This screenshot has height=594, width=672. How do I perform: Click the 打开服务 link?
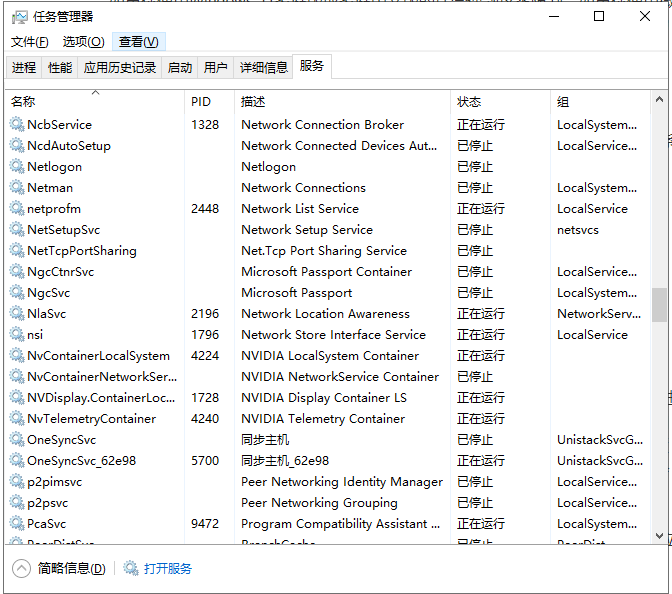(168, 569)
